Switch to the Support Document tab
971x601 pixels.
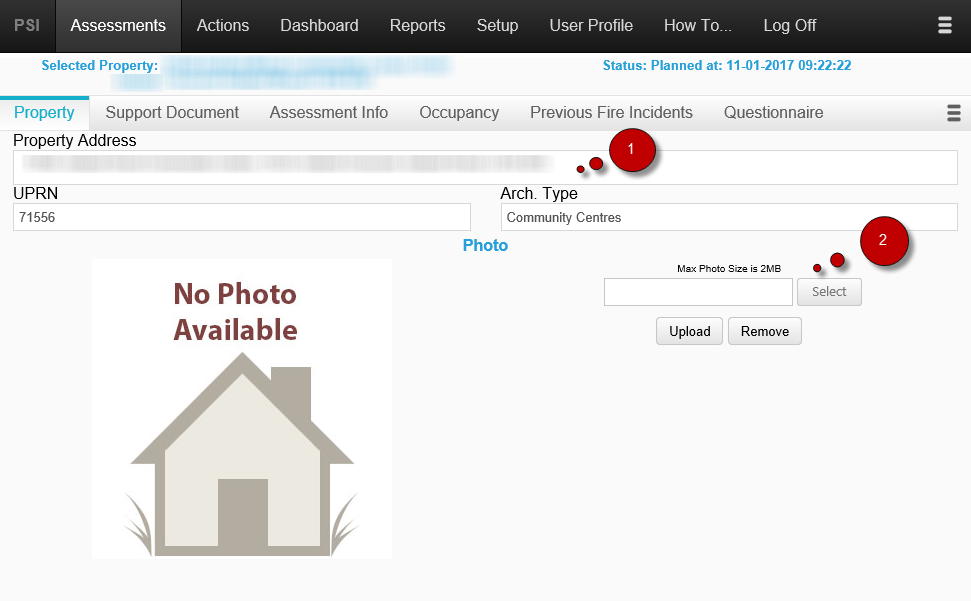coord(171,112)
